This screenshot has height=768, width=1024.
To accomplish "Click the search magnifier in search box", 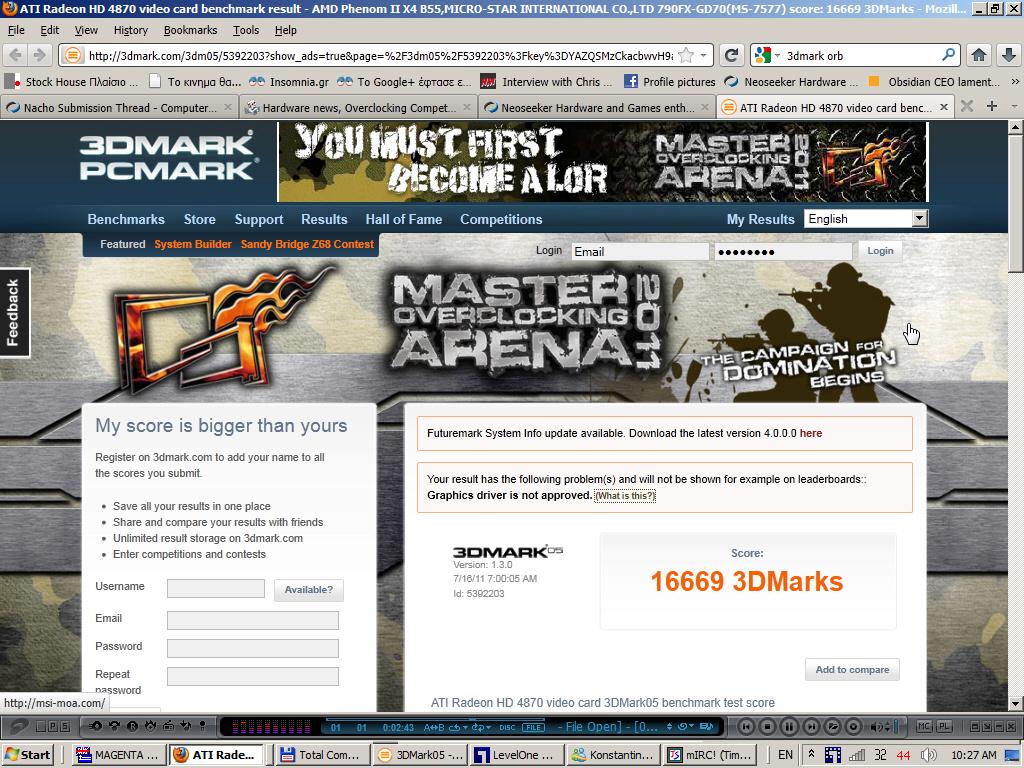I will click(948, 56).
